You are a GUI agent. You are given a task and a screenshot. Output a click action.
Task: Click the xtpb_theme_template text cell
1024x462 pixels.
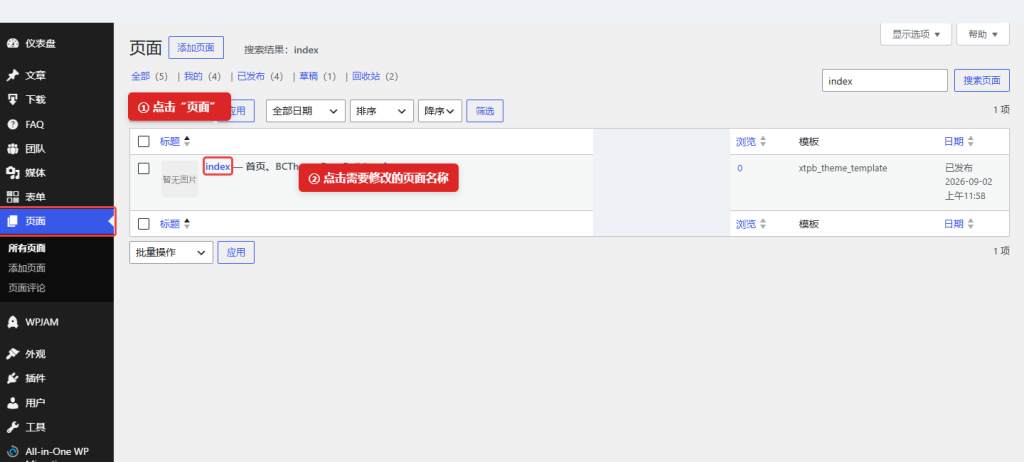(842, 168)
